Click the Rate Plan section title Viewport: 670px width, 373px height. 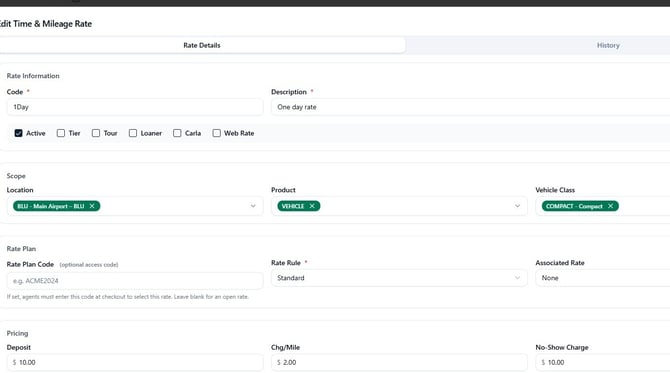click(x=21, y=249)
